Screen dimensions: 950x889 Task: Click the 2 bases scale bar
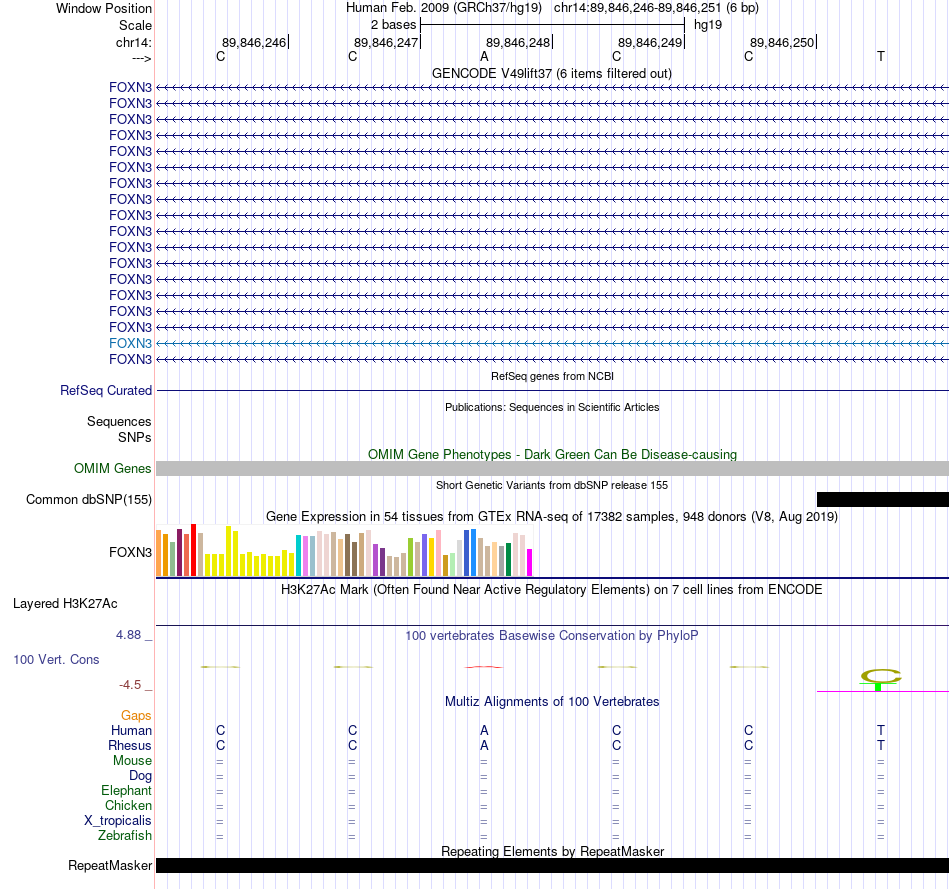pos(552,25)
